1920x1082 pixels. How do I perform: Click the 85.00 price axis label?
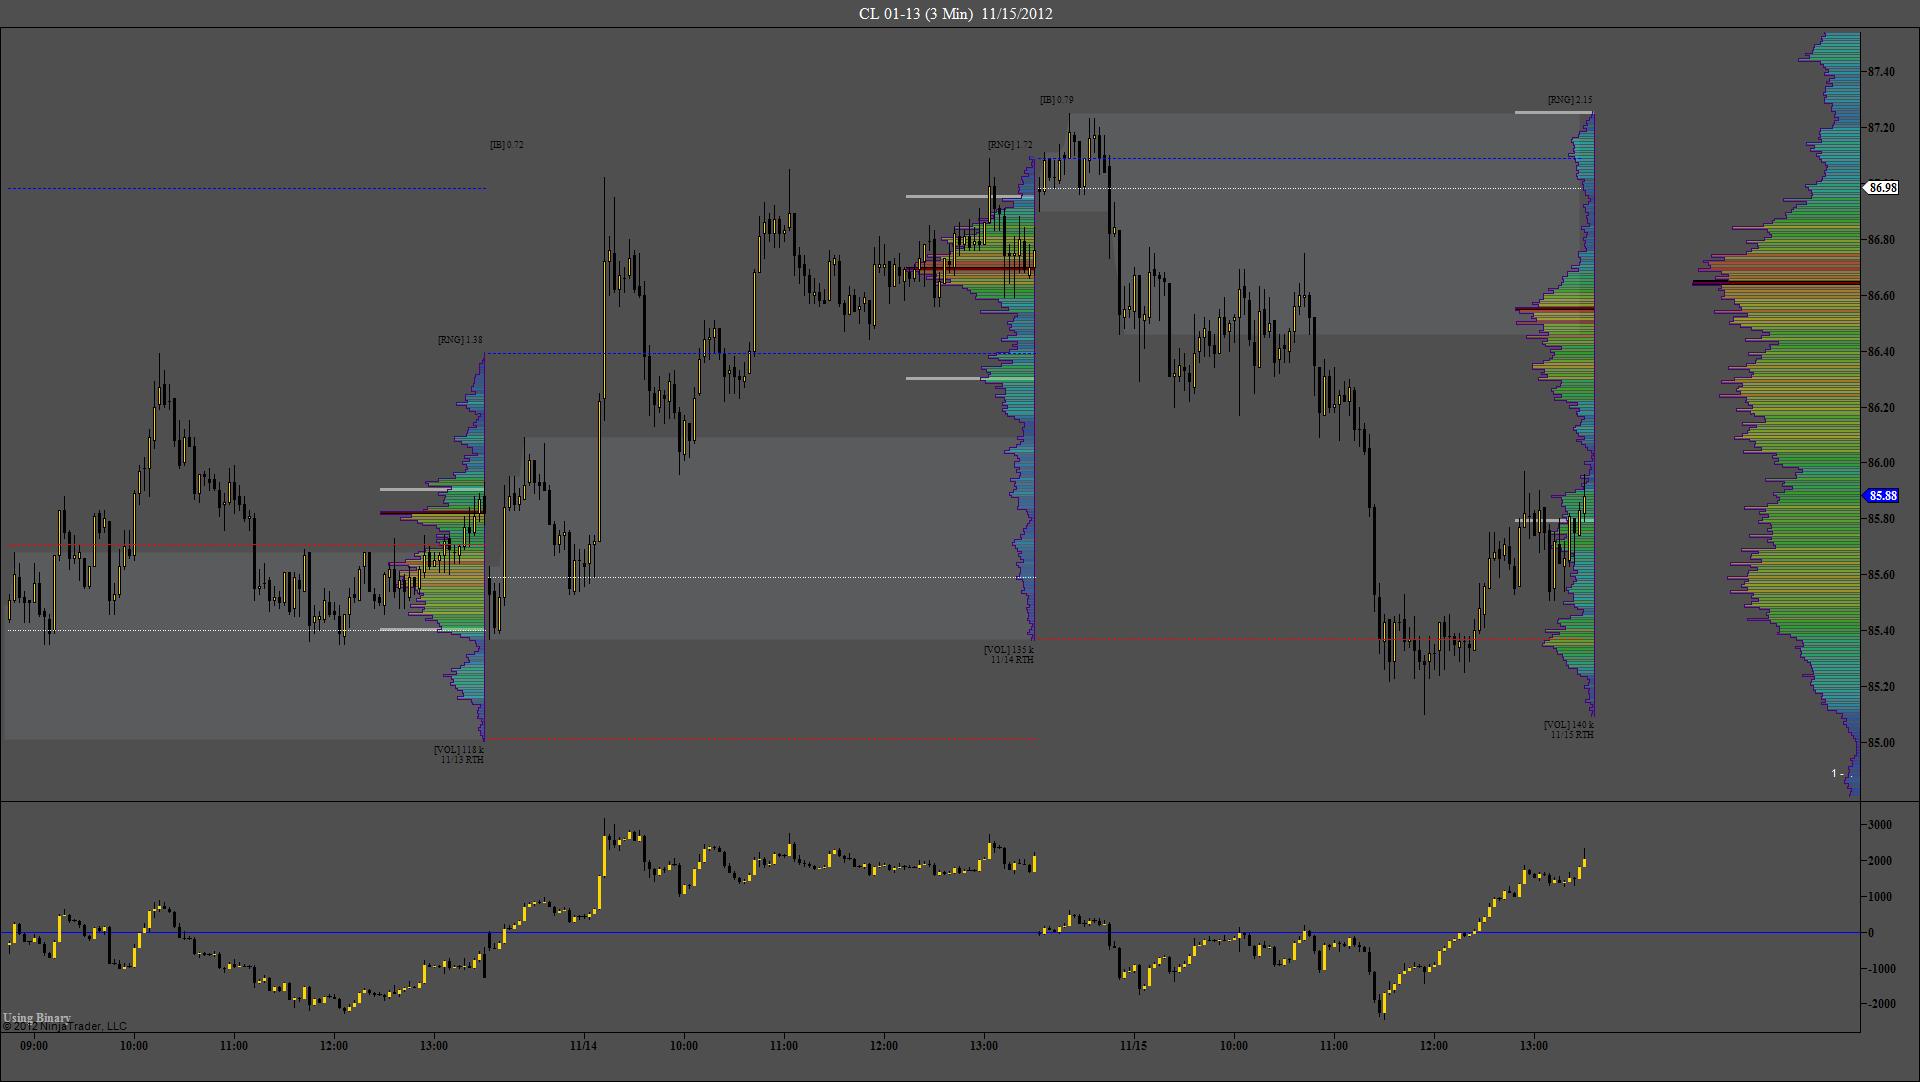click(1881, 743)
